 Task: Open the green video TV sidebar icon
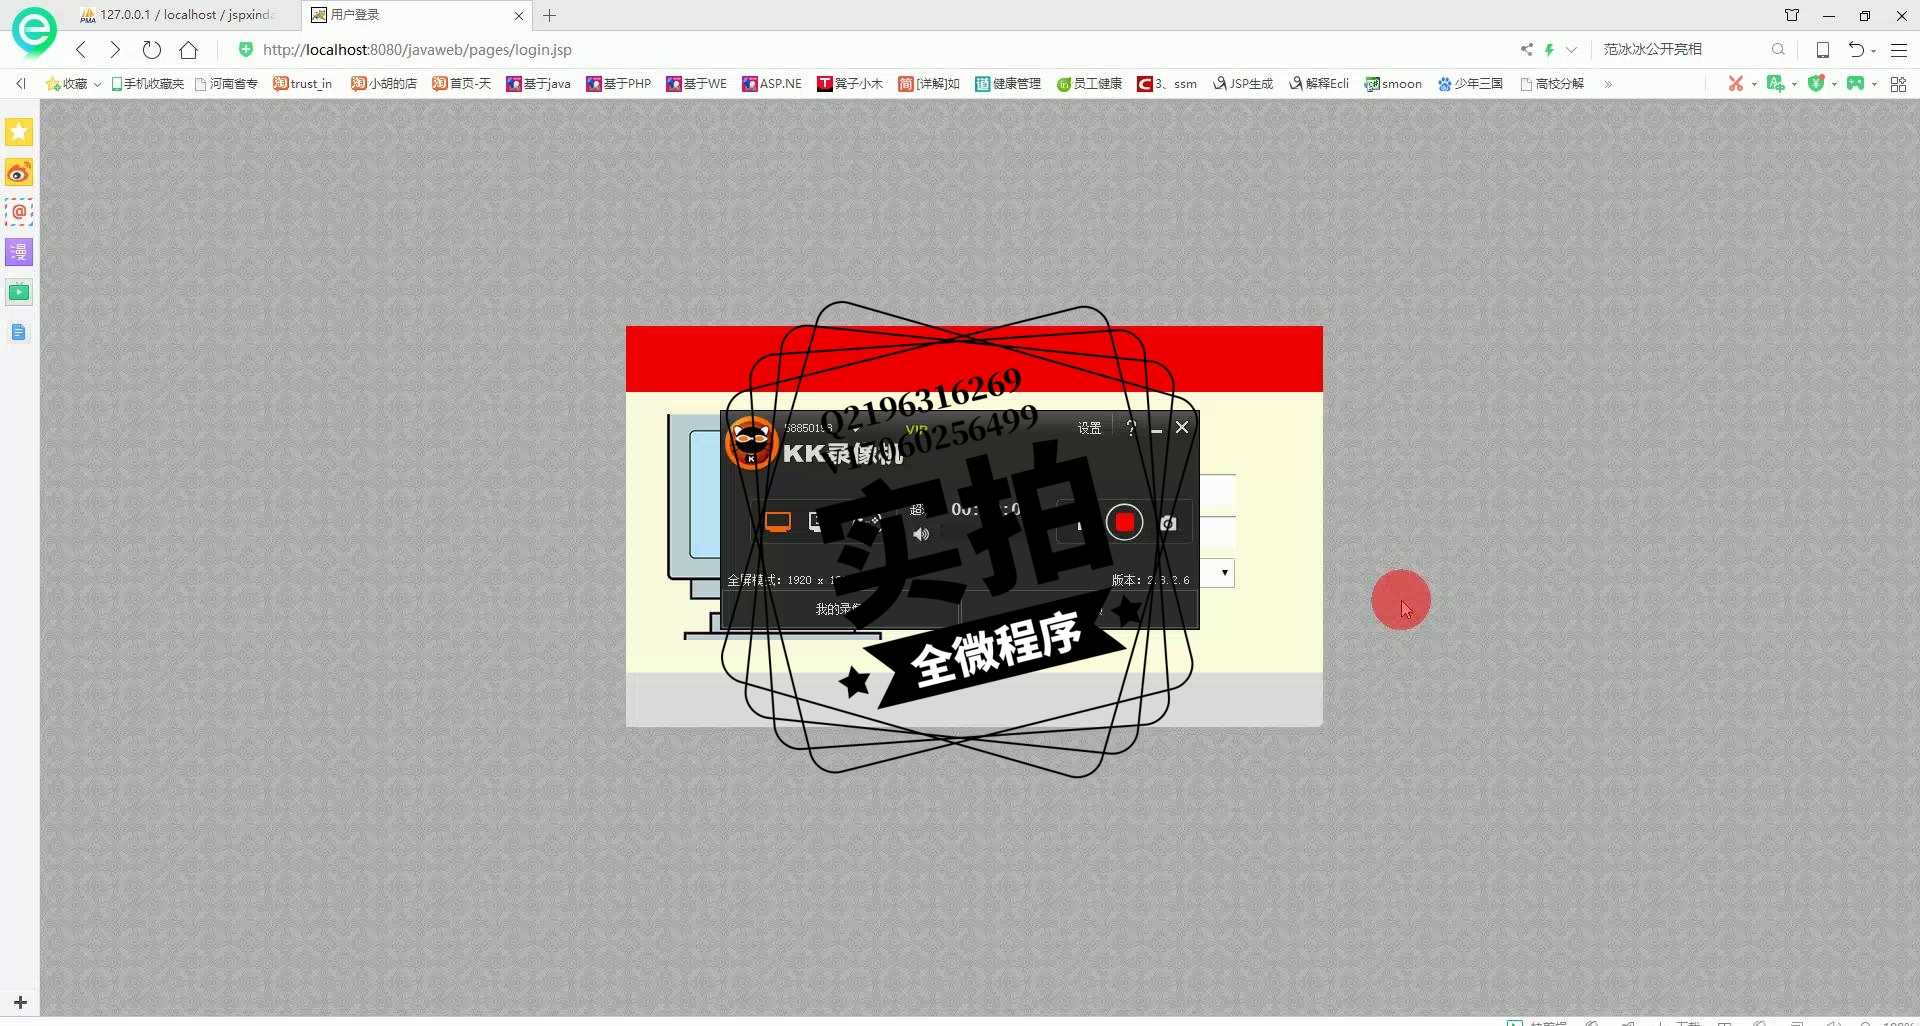pos(19,292)
